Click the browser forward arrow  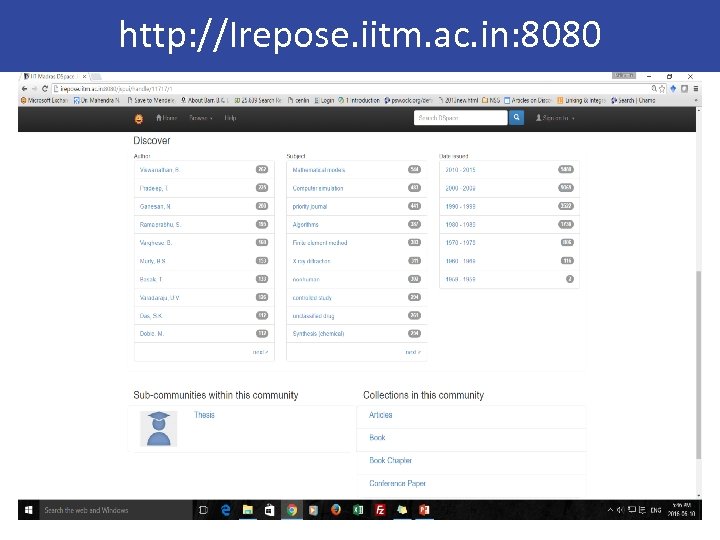tap(34, 89)
